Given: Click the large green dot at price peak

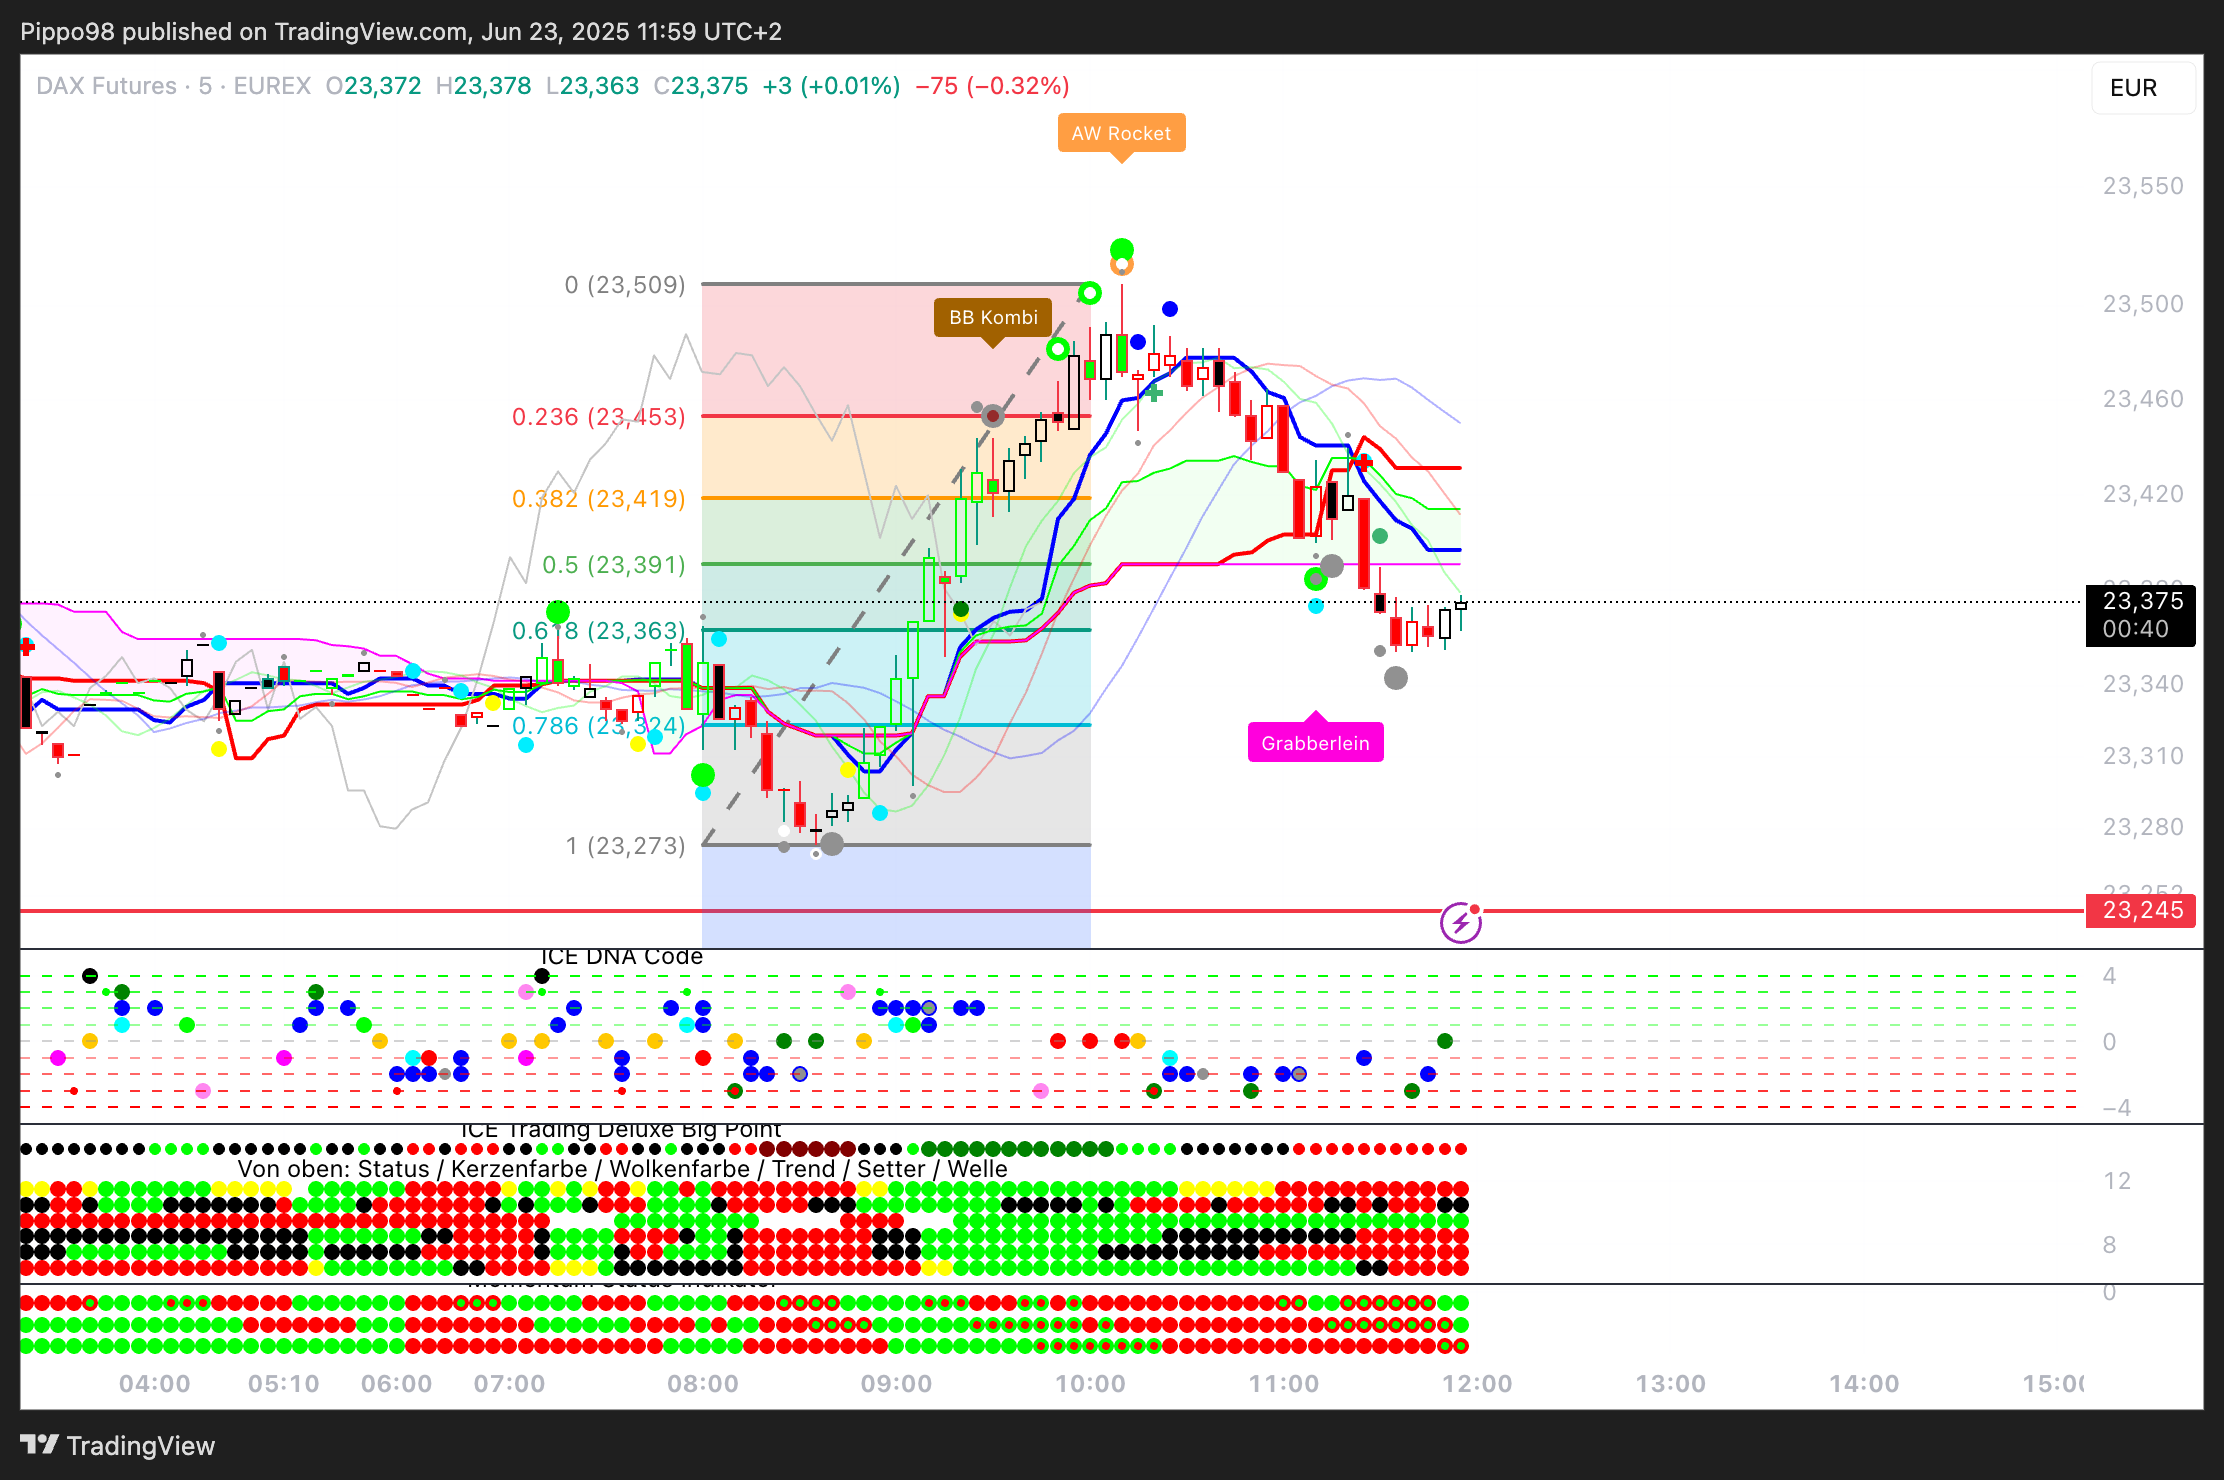Looking at the screenshot, I should click(x=1121, y=249).
